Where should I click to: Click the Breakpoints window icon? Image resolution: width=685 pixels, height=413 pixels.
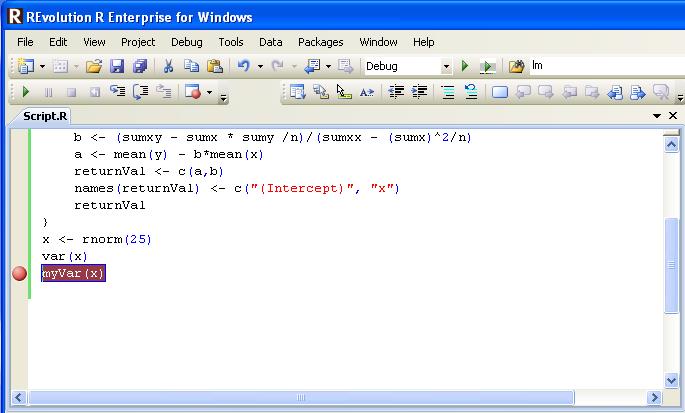click(x=193, y=92)
